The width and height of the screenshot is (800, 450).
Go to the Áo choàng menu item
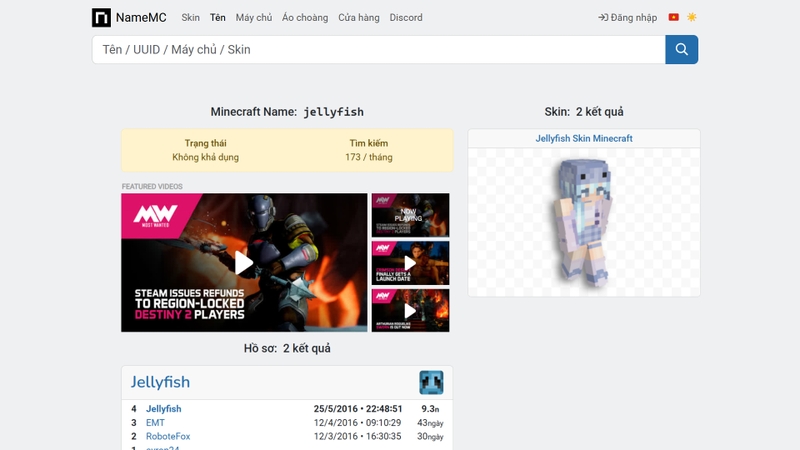click(x=305, y=17)
